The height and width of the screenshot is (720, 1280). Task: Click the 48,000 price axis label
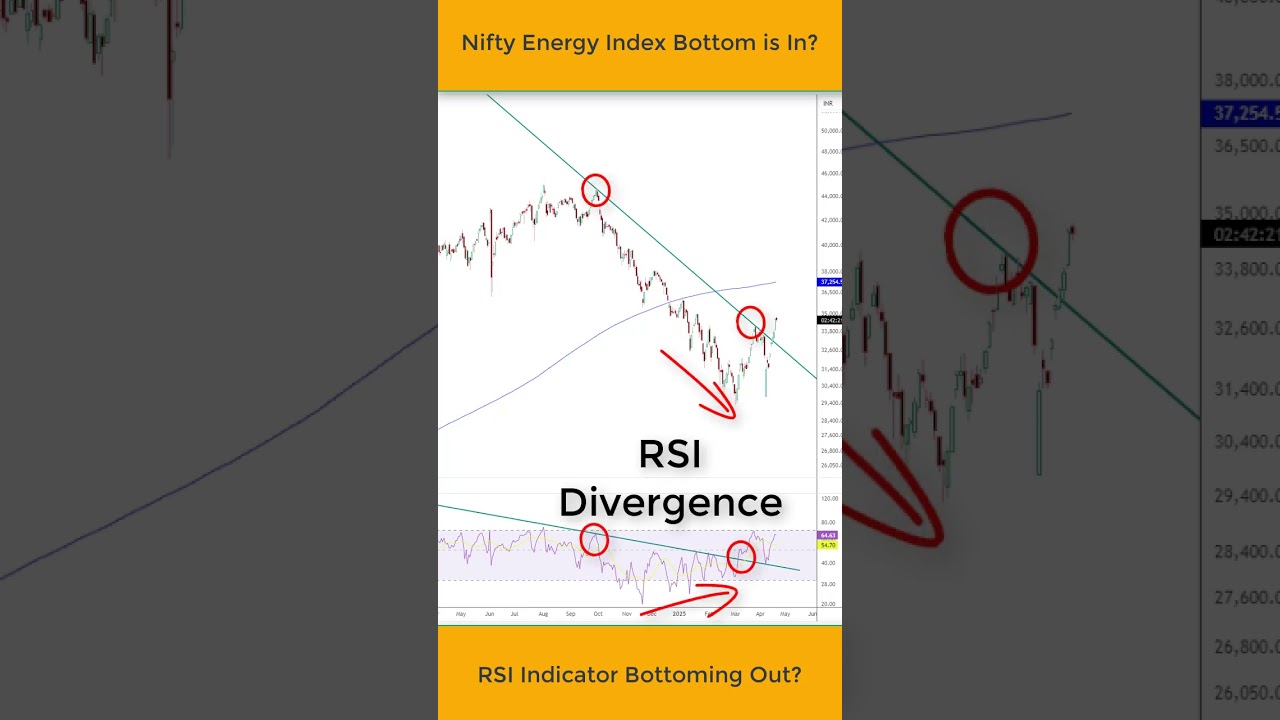[831, 152]
